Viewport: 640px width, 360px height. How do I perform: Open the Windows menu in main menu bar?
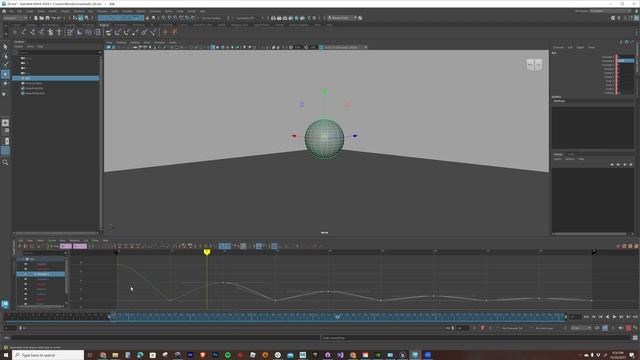tap(78, 11)
